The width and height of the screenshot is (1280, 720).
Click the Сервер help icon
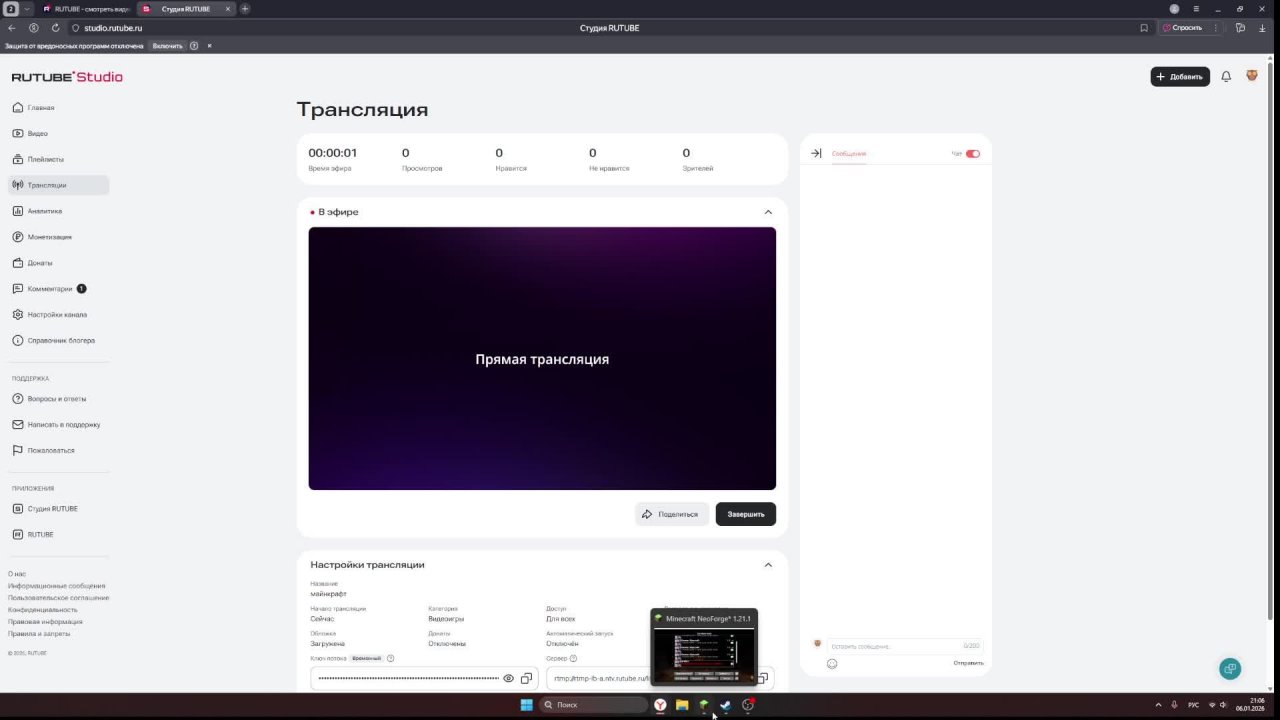(x=573, y=658)
